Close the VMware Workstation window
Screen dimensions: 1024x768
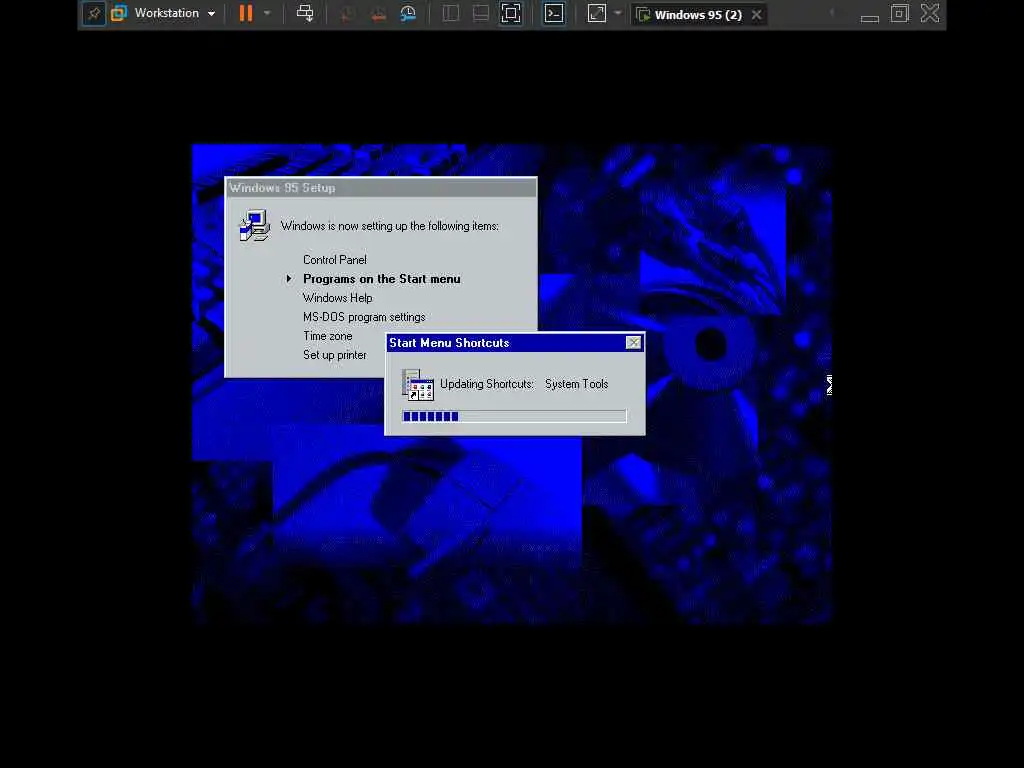(930, 13)
